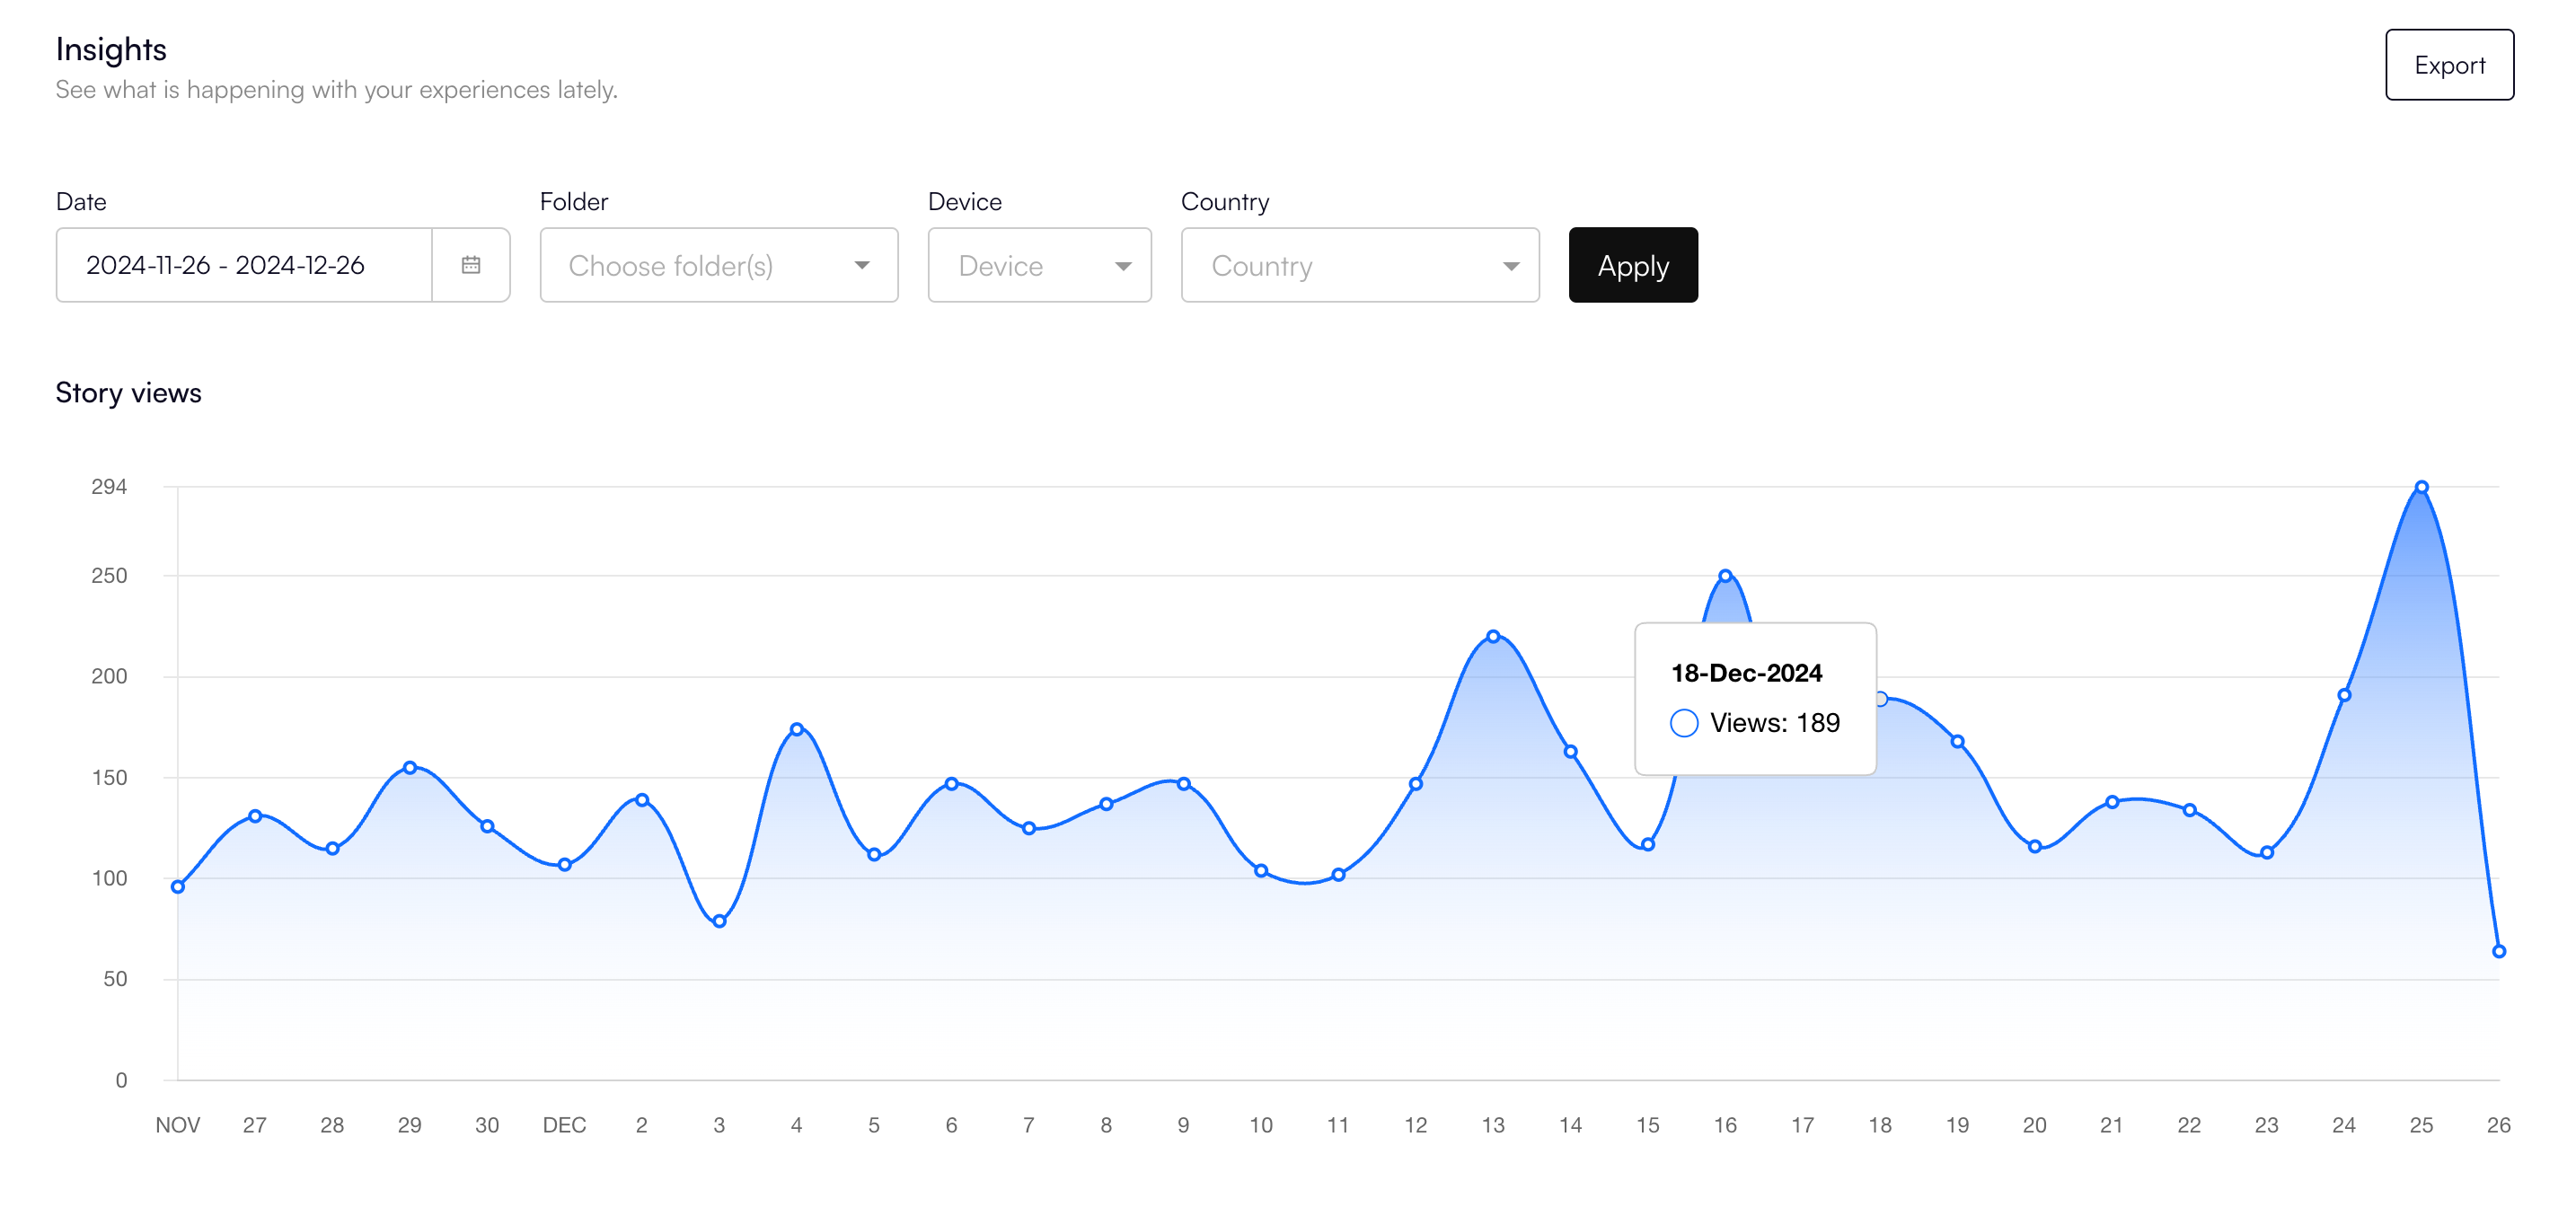This screenshot has height=1225, width=2576.
Task: Open the Country dropdown
Action: (x=1360, y=265)
